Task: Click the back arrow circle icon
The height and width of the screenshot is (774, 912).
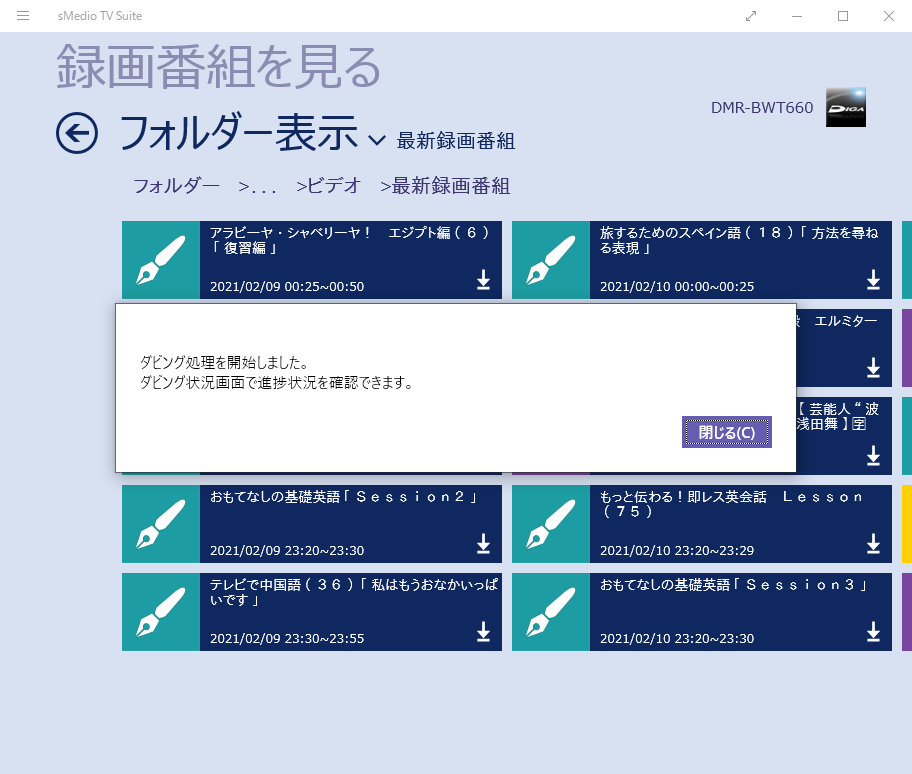Action: click(77, 133)
